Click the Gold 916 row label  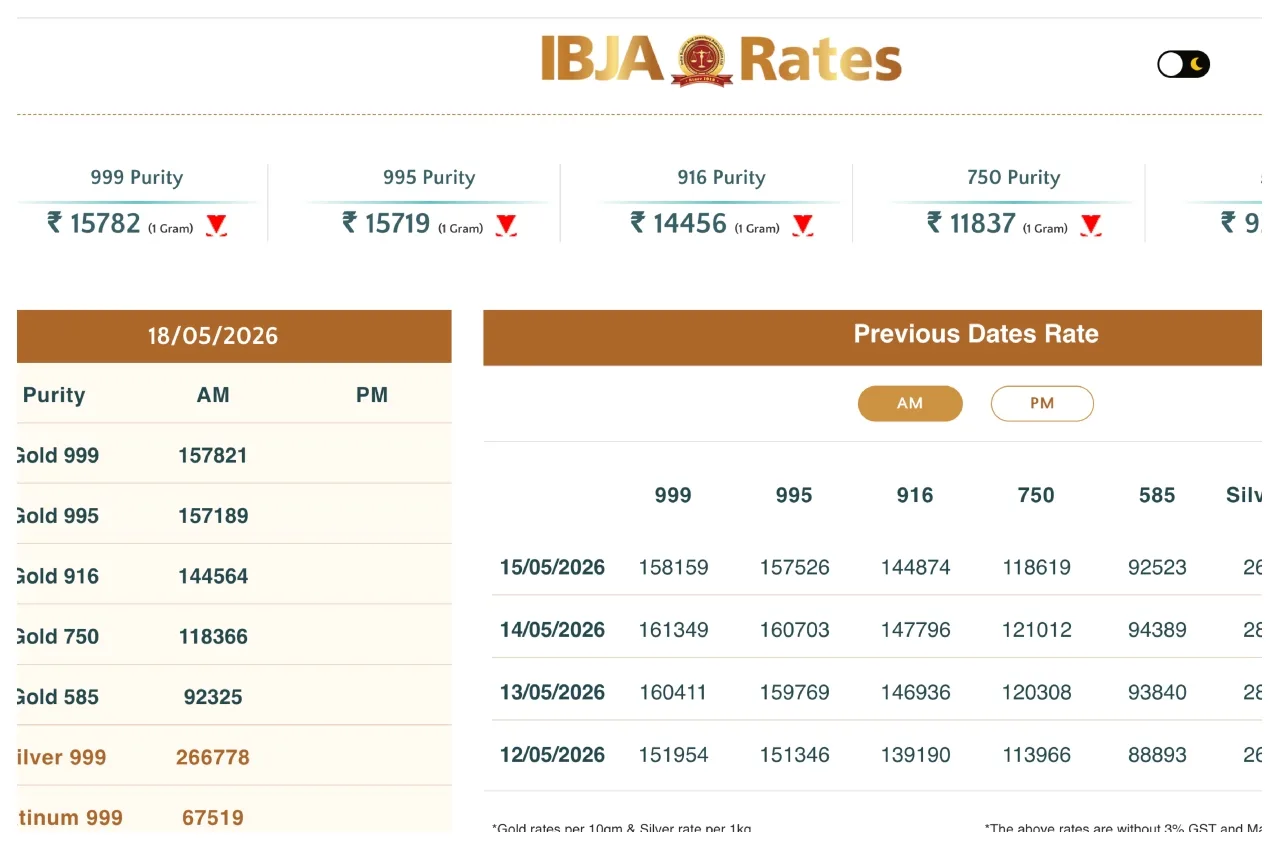[58, 576]
